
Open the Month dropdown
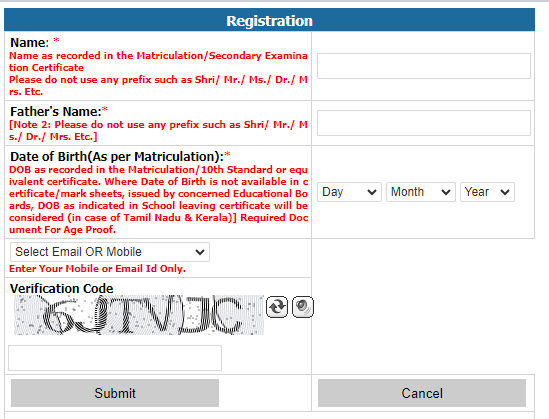[421, 192]
